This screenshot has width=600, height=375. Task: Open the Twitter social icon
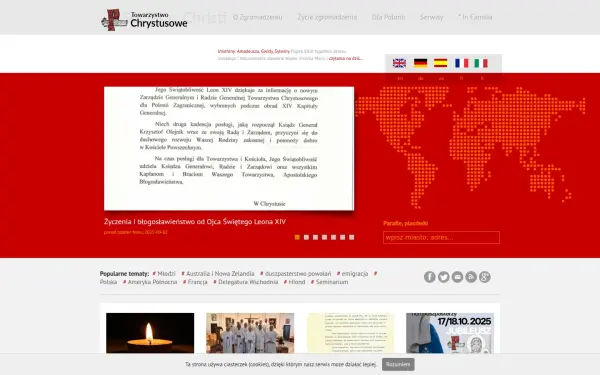(443, 277)
